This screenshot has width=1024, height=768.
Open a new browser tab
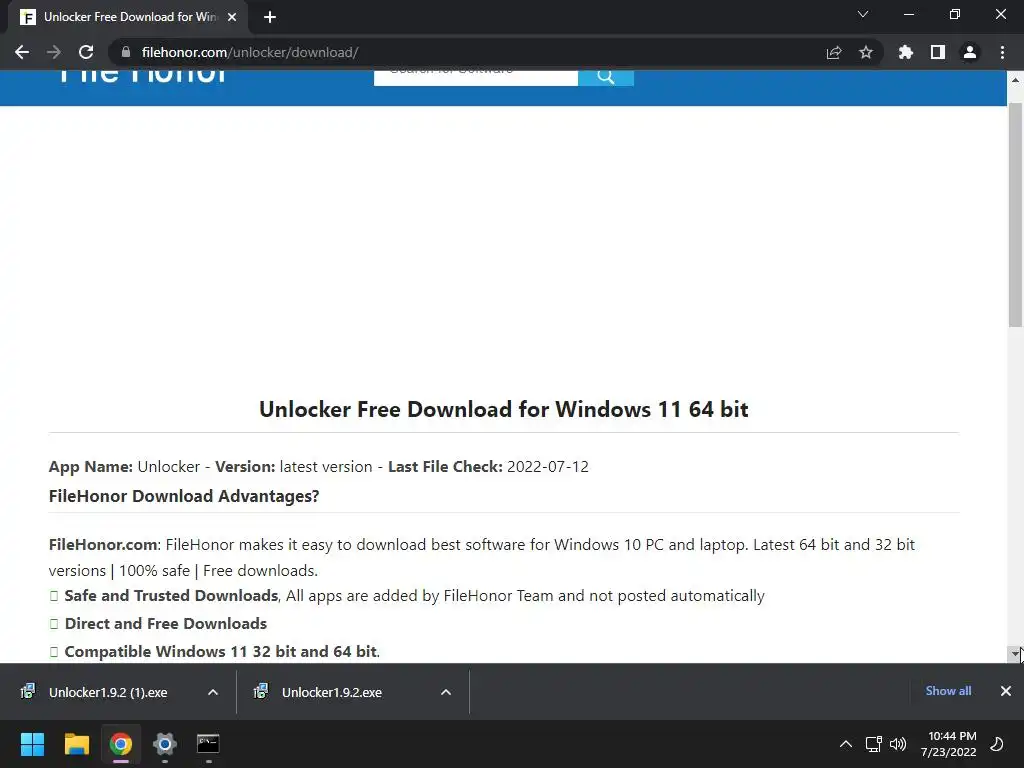tap(270, 17)
